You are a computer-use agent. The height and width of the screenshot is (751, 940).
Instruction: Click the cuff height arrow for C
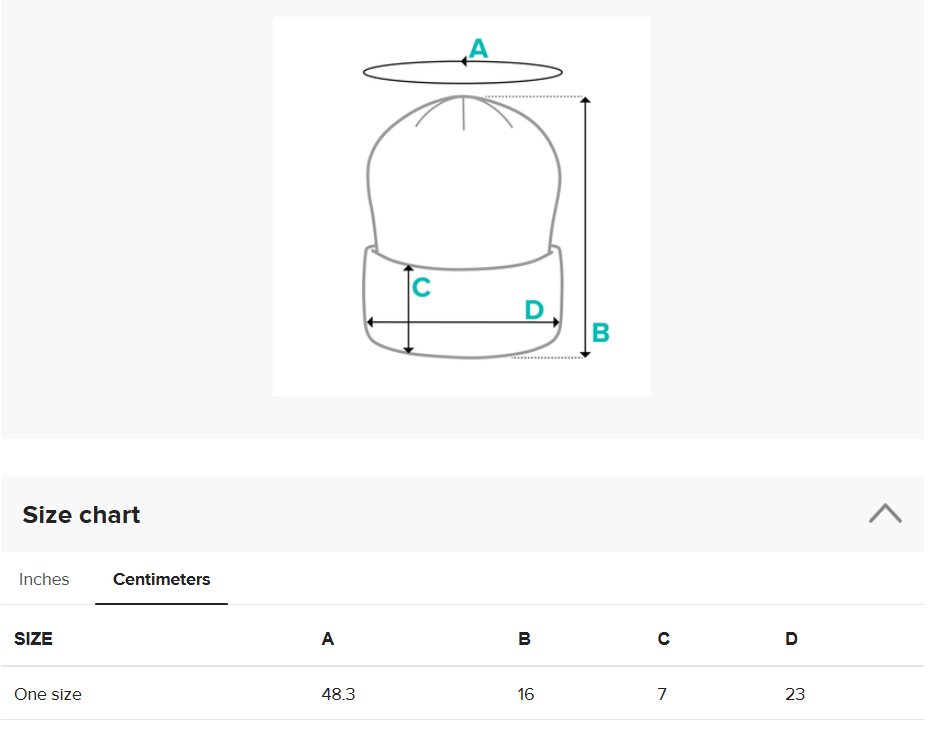point(408,309)
